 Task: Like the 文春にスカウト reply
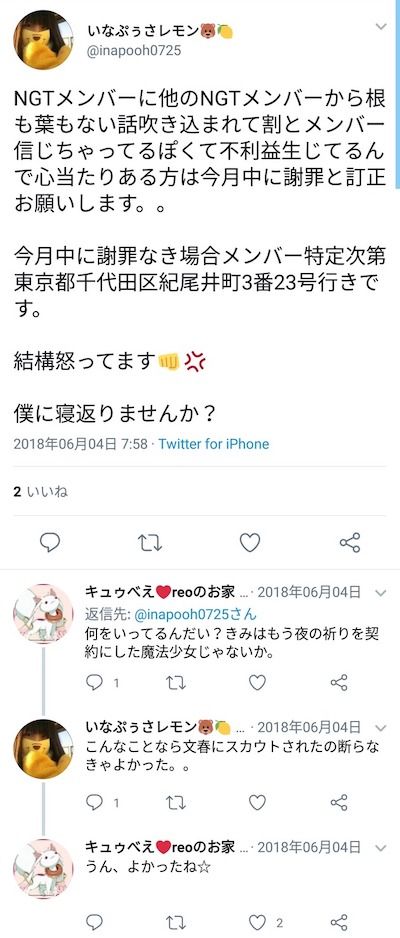257,802
